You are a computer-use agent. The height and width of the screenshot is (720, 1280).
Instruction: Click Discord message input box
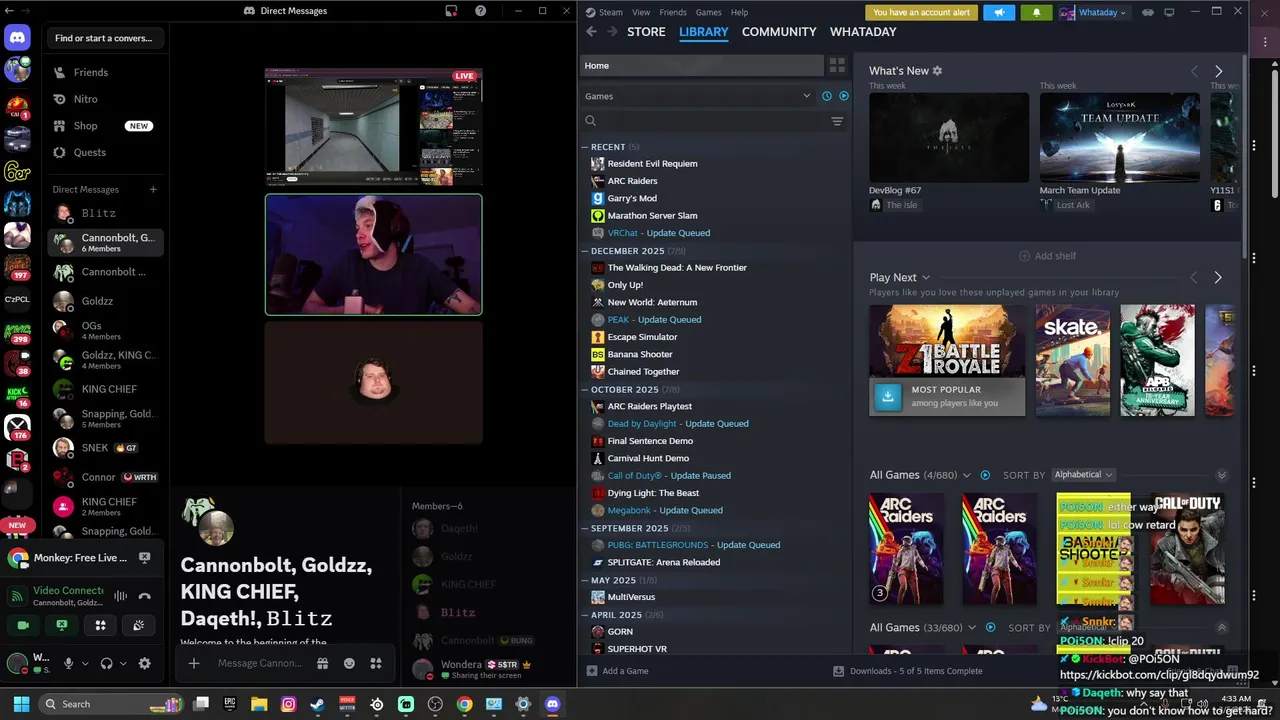260,663
